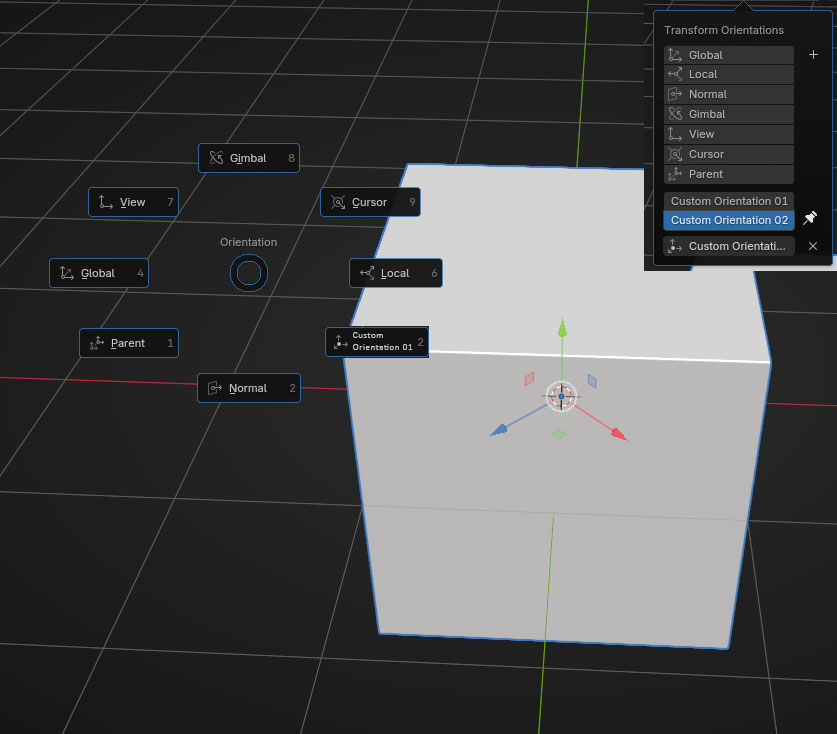Choose Normal in the Orientation pie menu
Image resolution: width=837 pixels, height=734 pixels.
(249, 388)
